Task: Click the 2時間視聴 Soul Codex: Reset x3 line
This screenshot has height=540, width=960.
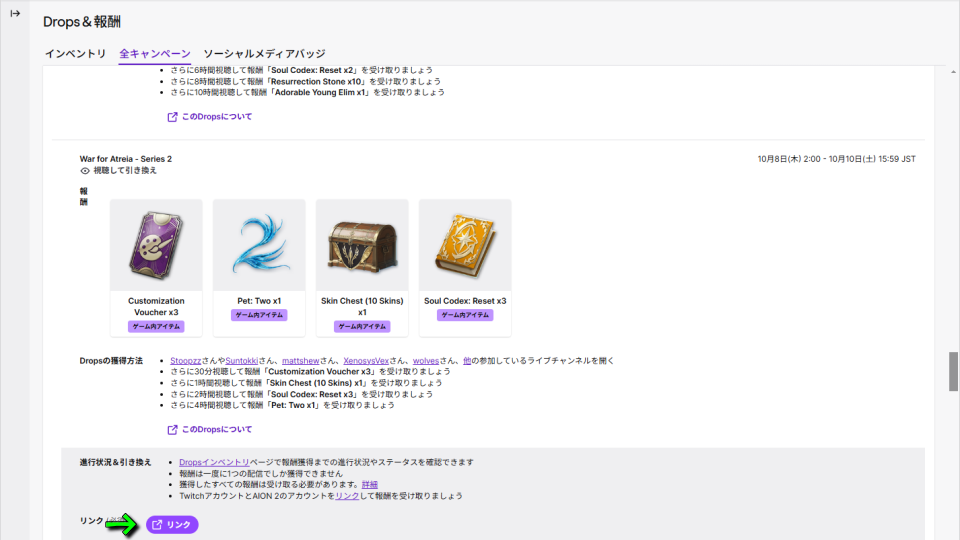Action: pos(301,394)
